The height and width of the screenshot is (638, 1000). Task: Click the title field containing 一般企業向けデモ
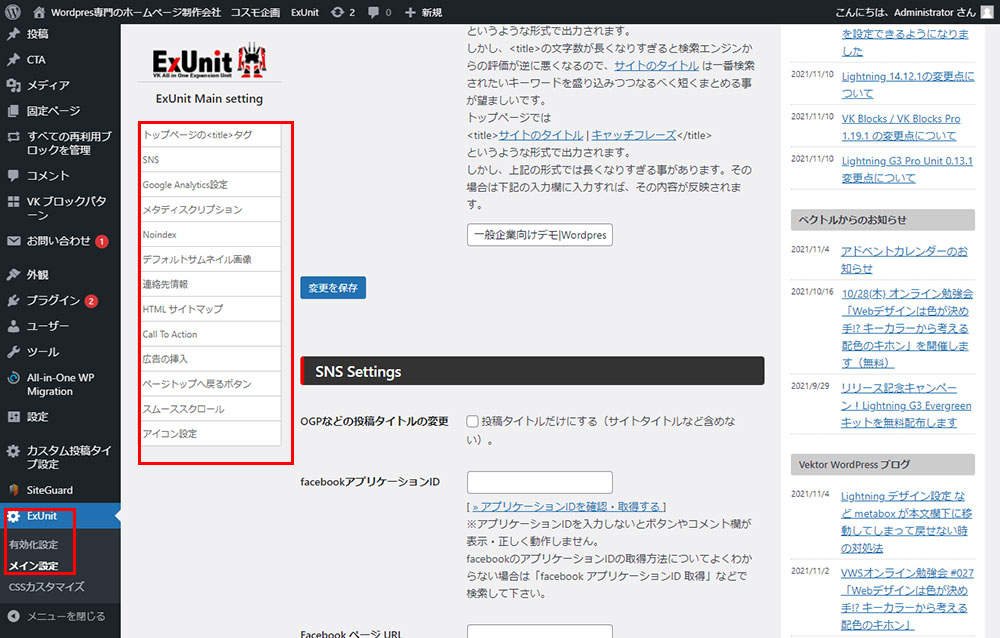539,235
